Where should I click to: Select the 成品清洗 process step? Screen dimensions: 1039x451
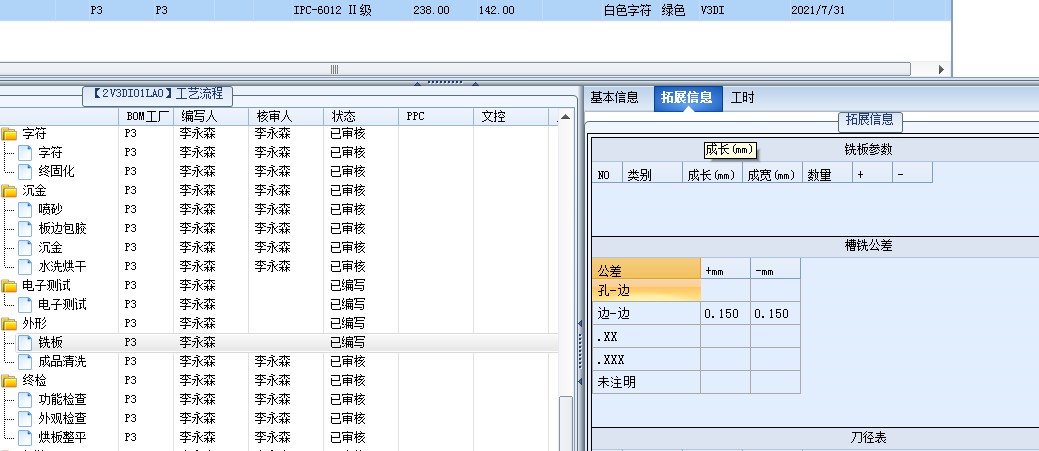point(62,362)
